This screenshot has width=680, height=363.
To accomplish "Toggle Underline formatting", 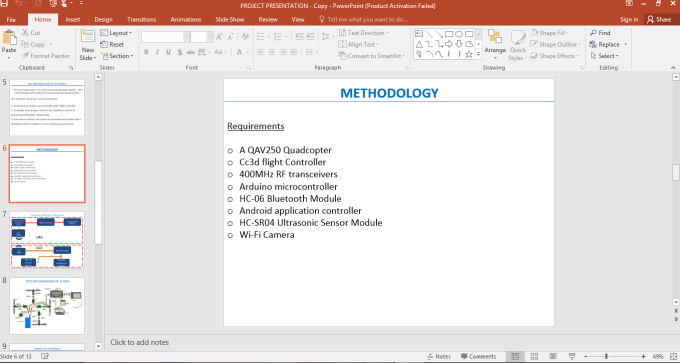I will point(168,52).
